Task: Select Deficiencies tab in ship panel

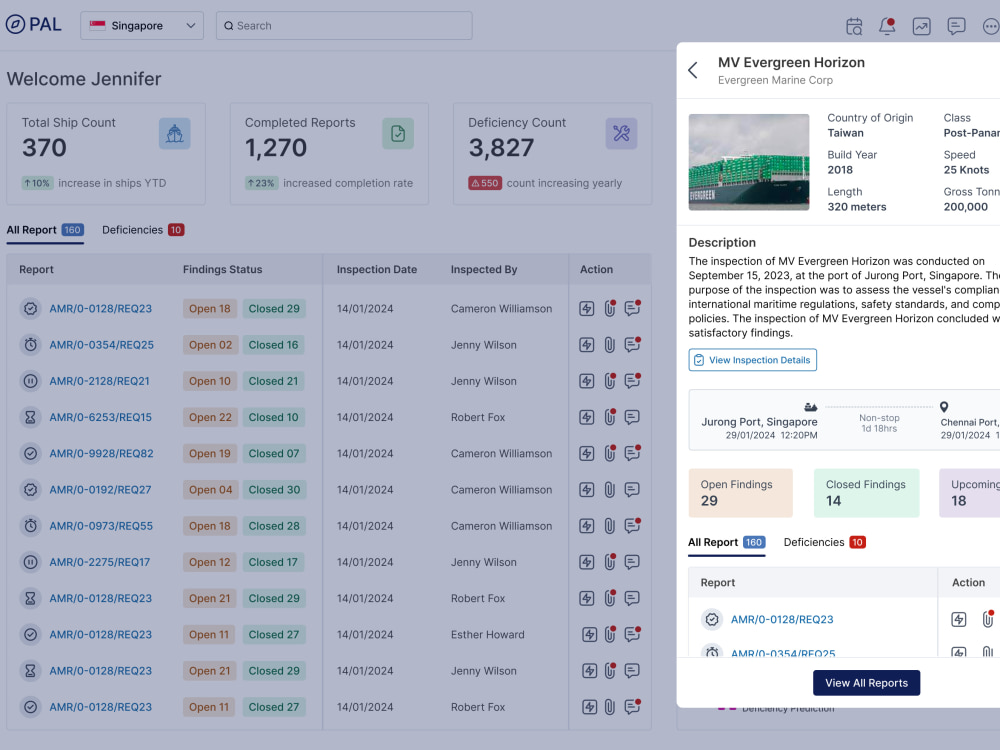Action: (x=825, y=543)
